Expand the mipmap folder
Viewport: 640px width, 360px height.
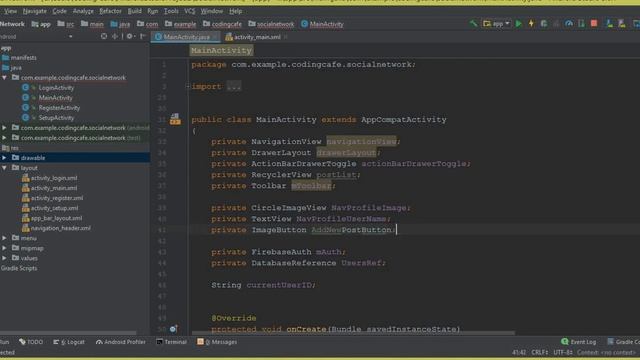pos(4,248)
